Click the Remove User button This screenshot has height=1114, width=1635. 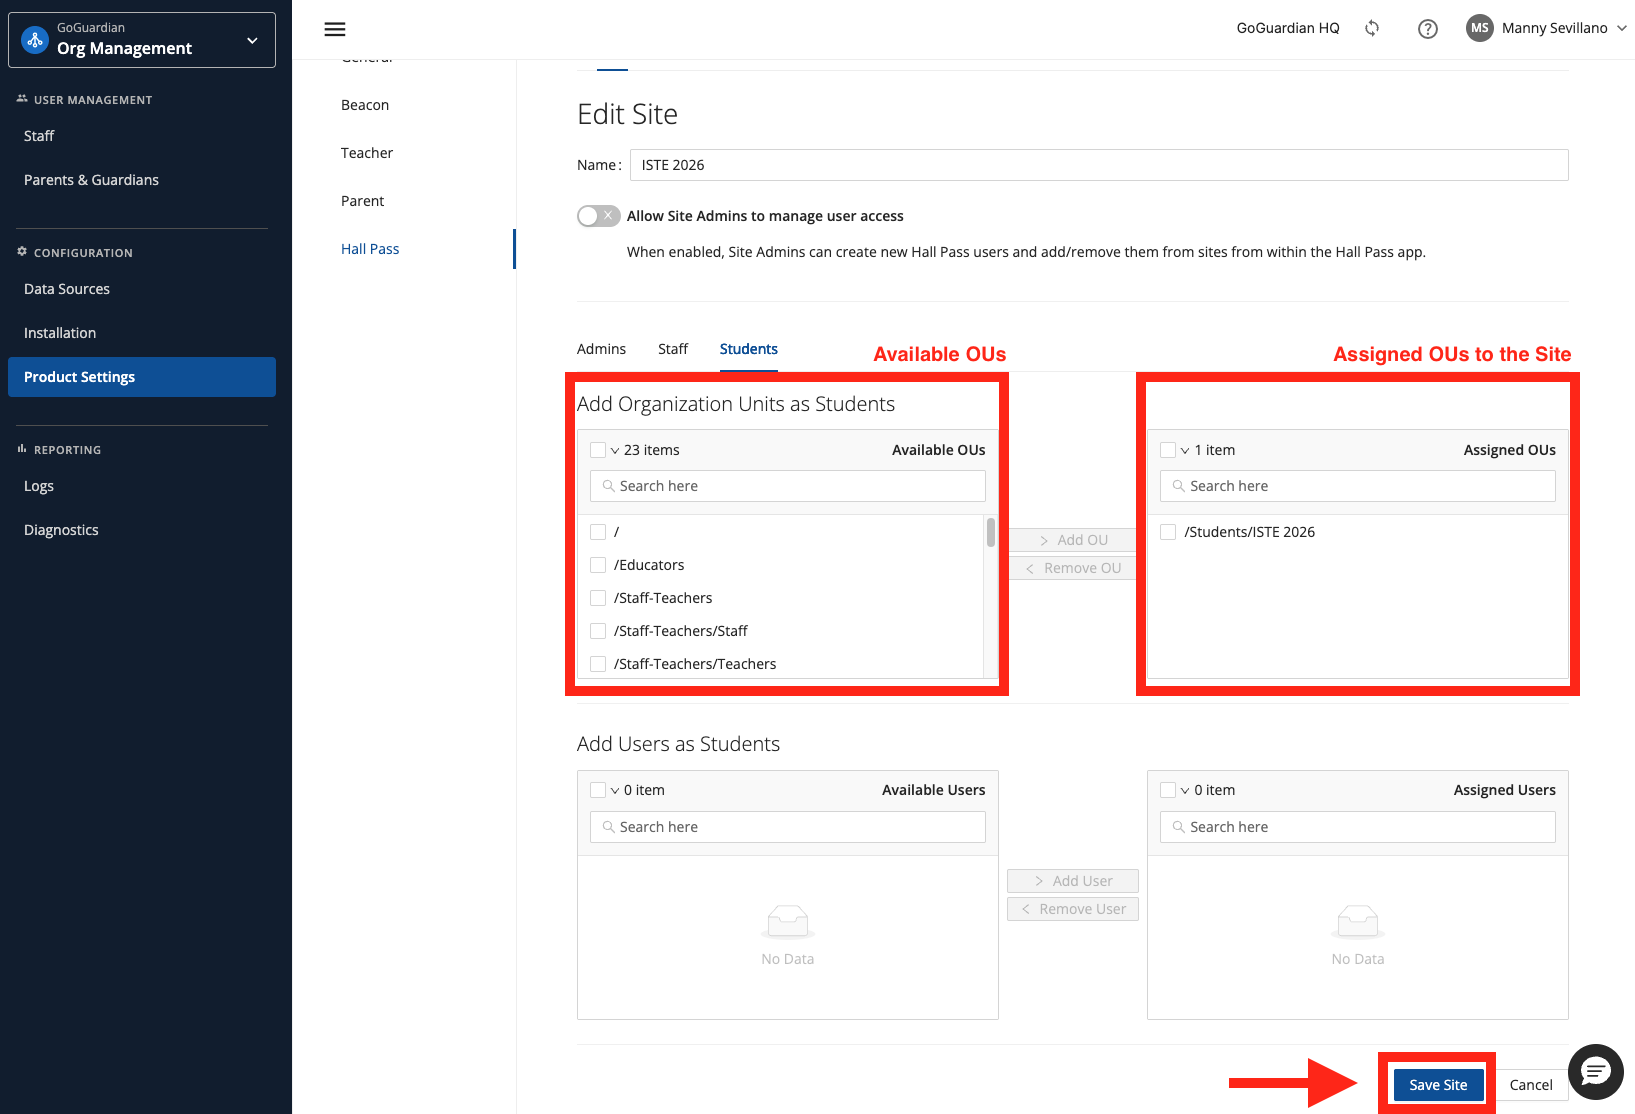[1073, 909]
